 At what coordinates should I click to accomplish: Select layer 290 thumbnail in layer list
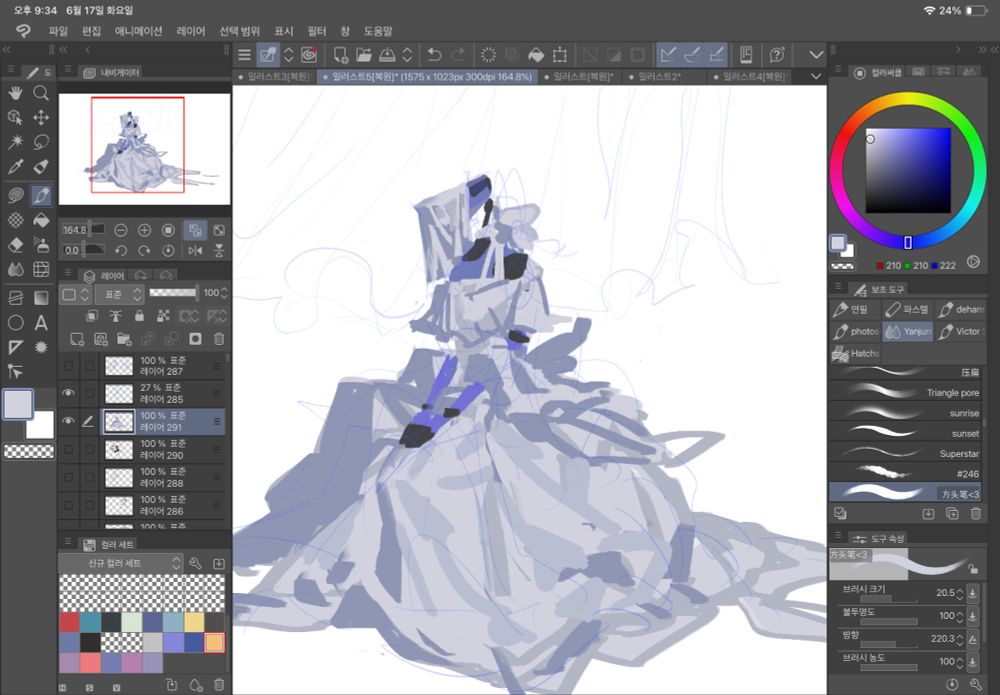click(119, 450)
